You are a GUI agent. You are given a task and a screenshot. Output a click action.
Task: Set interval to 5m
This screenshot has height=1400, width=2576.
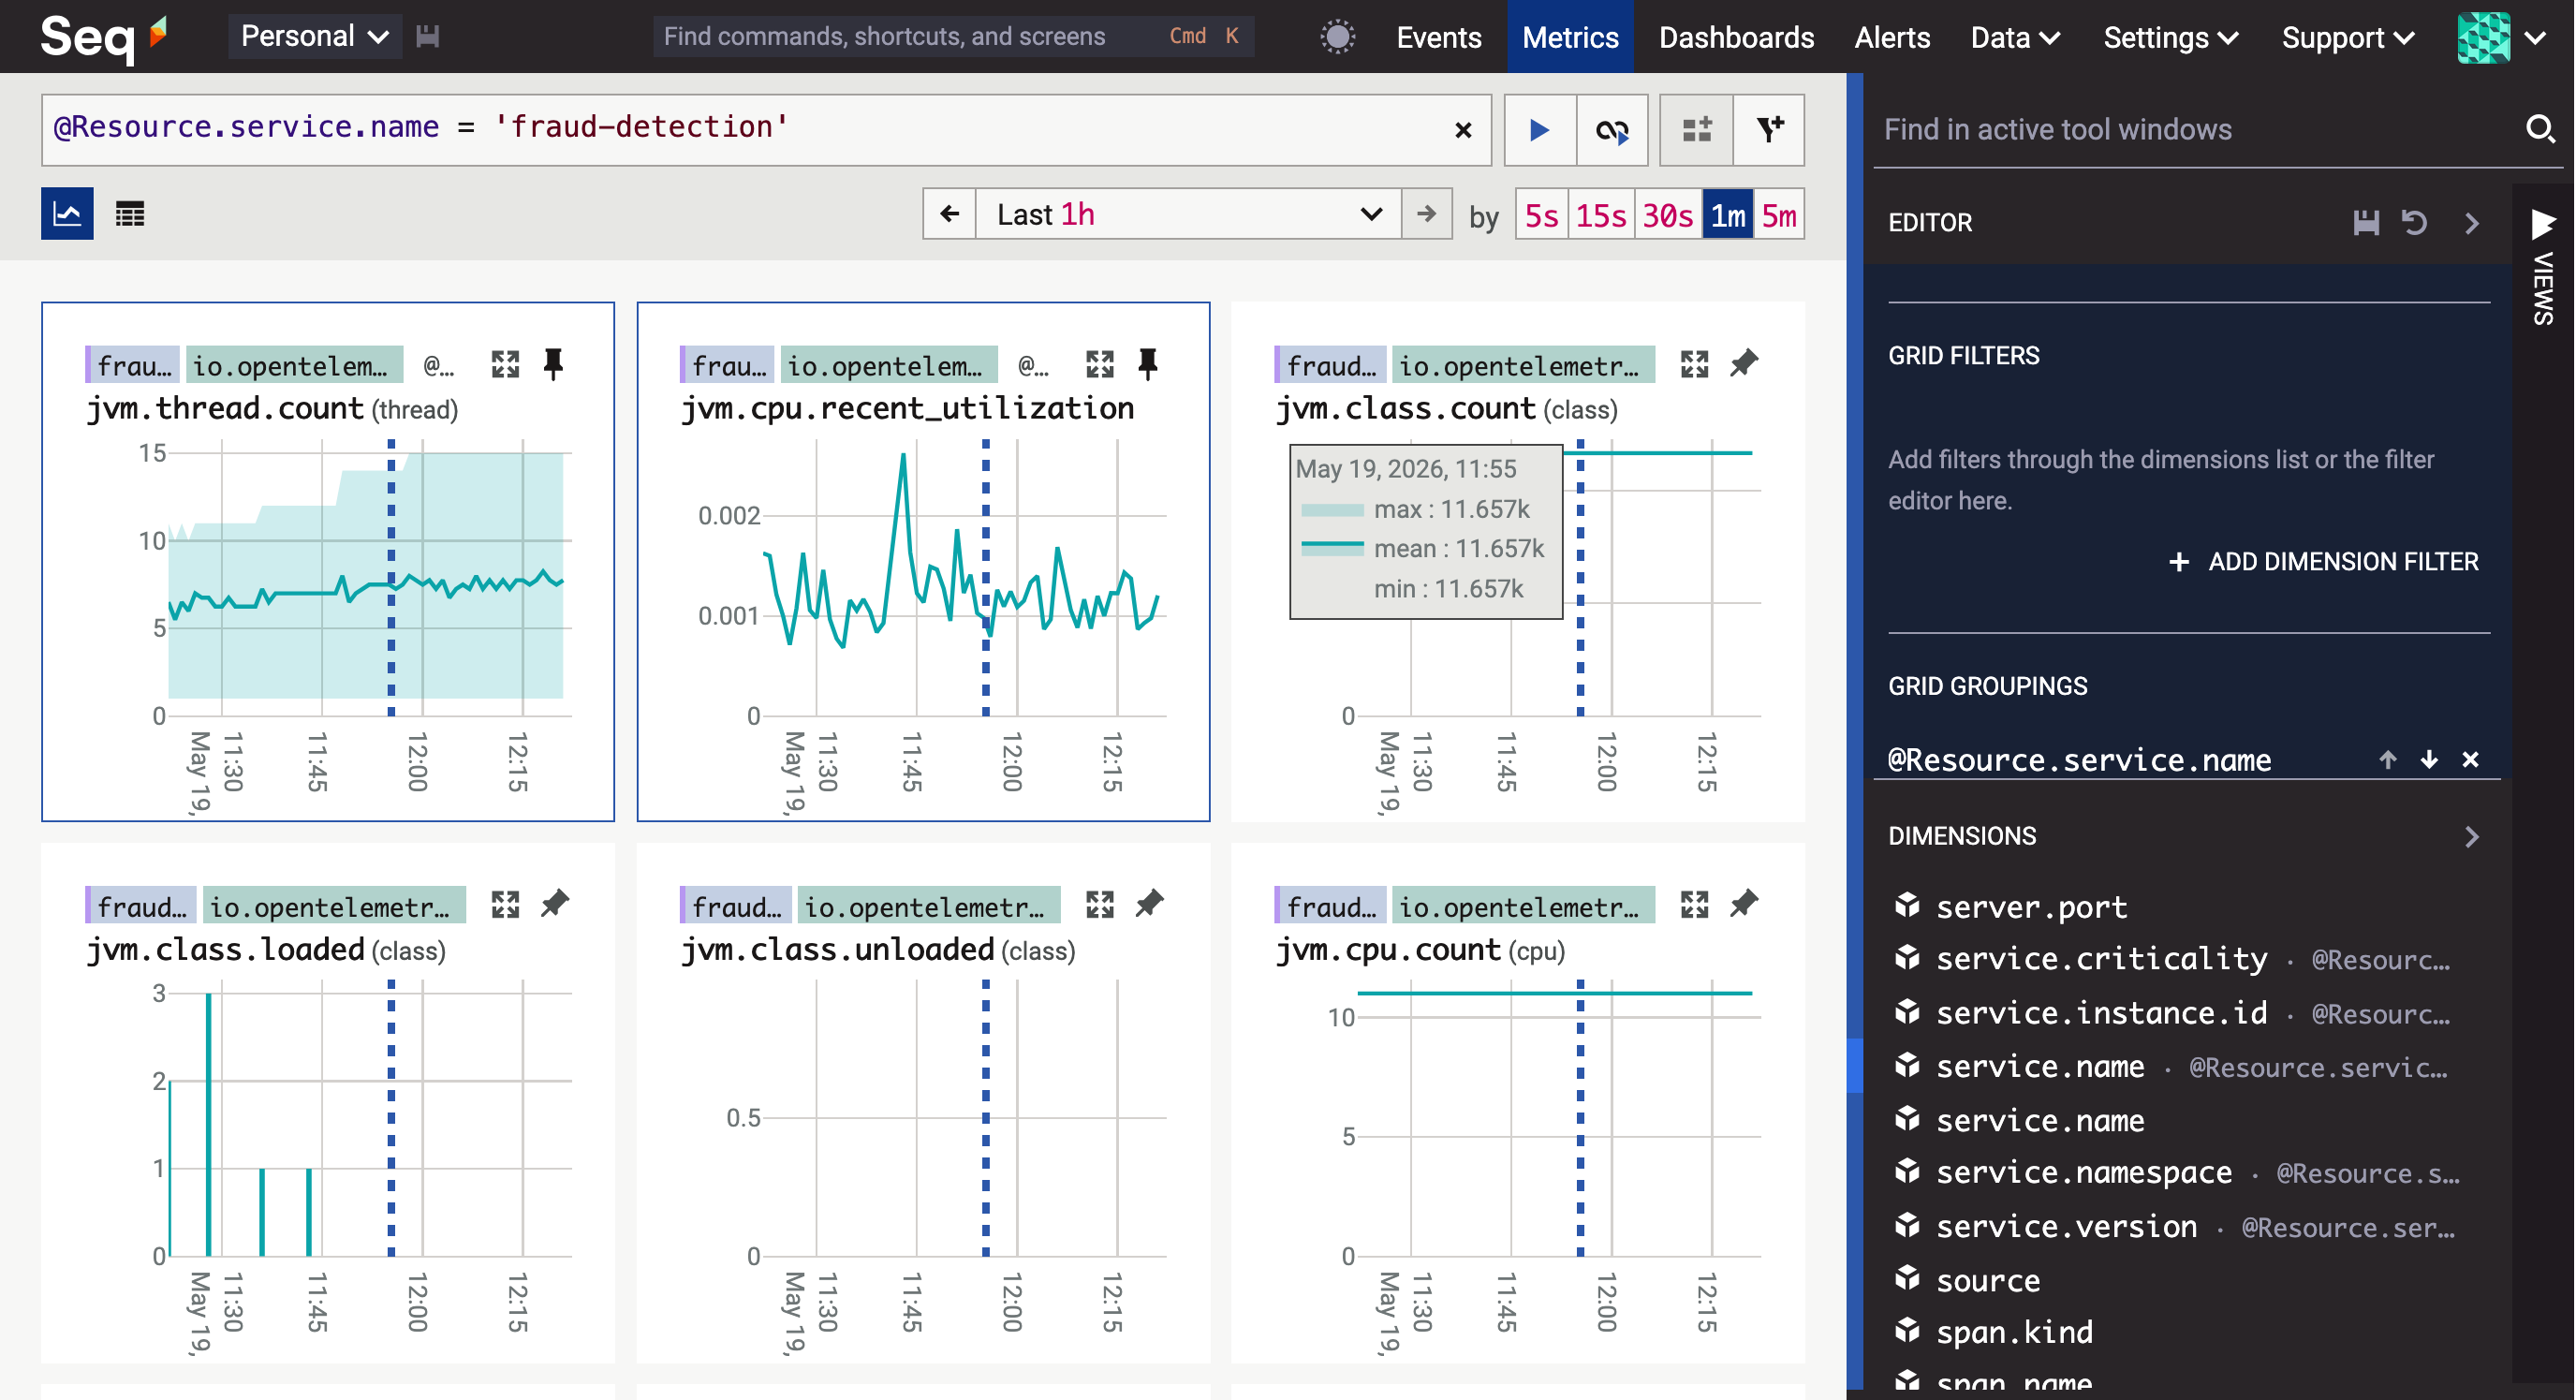[x=1779, y=214]
